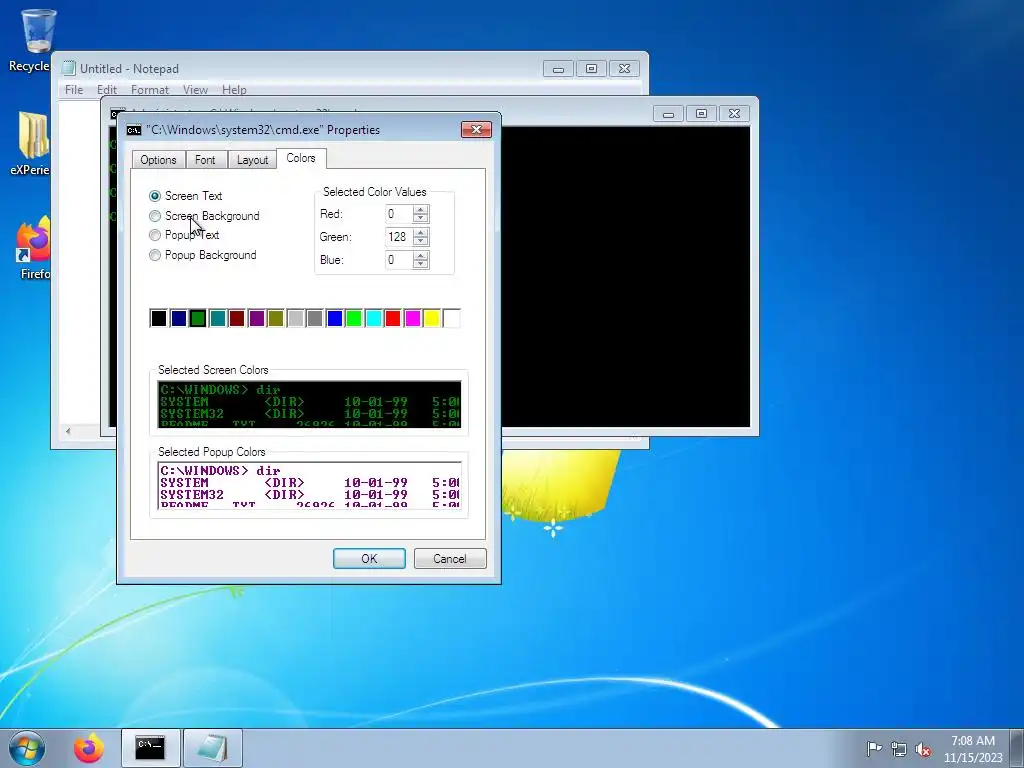Close the Notepad window
1024x768 pixels.
pyautogui.click(x=624, y=69)
